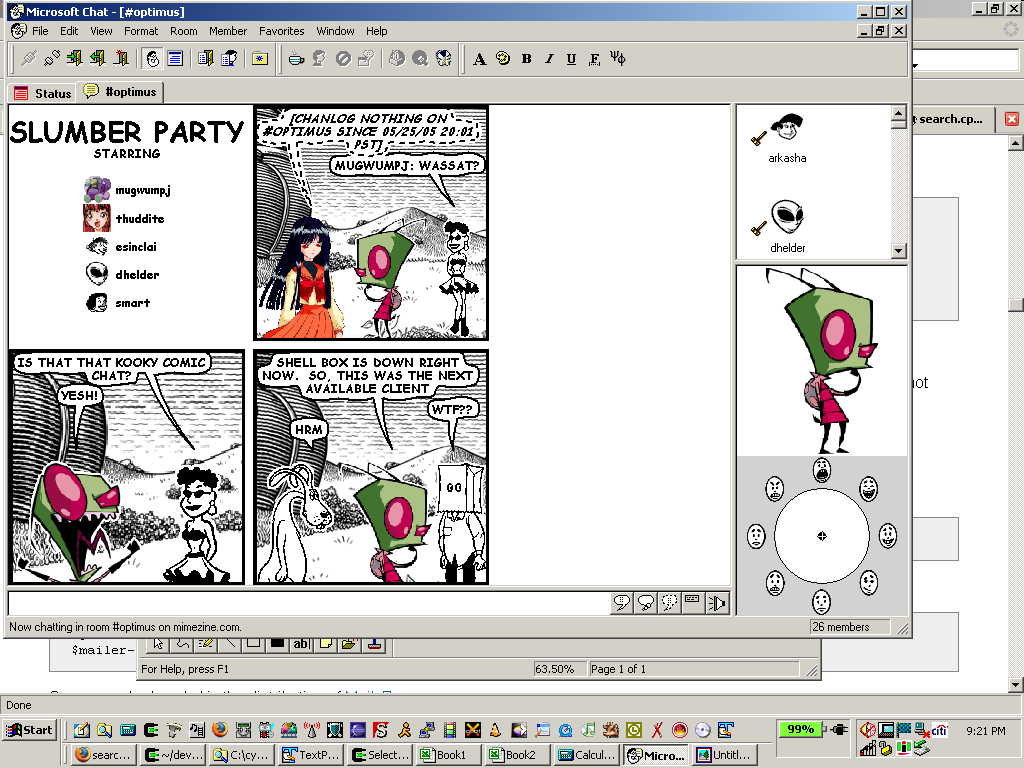1024x768 pixels.
Task: Pick the scared face on the emotion wheel
Action: point(775,583)
